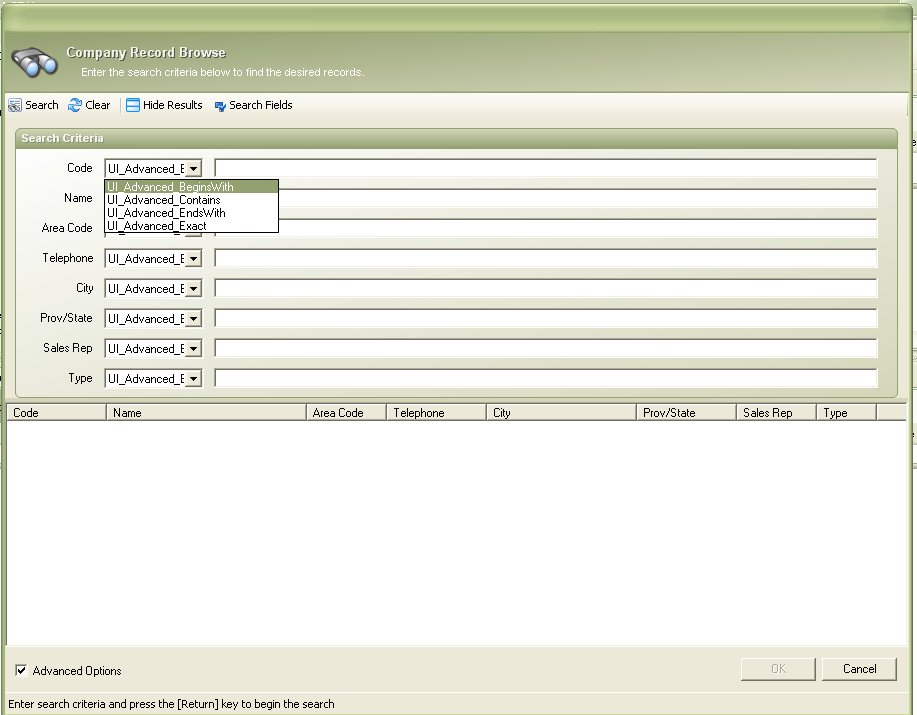Image resolution: width=917 pixels, height=715 pixels.
Task: Open the Sales Rep match-type dropdown
Action: click(x=193, y=349)
